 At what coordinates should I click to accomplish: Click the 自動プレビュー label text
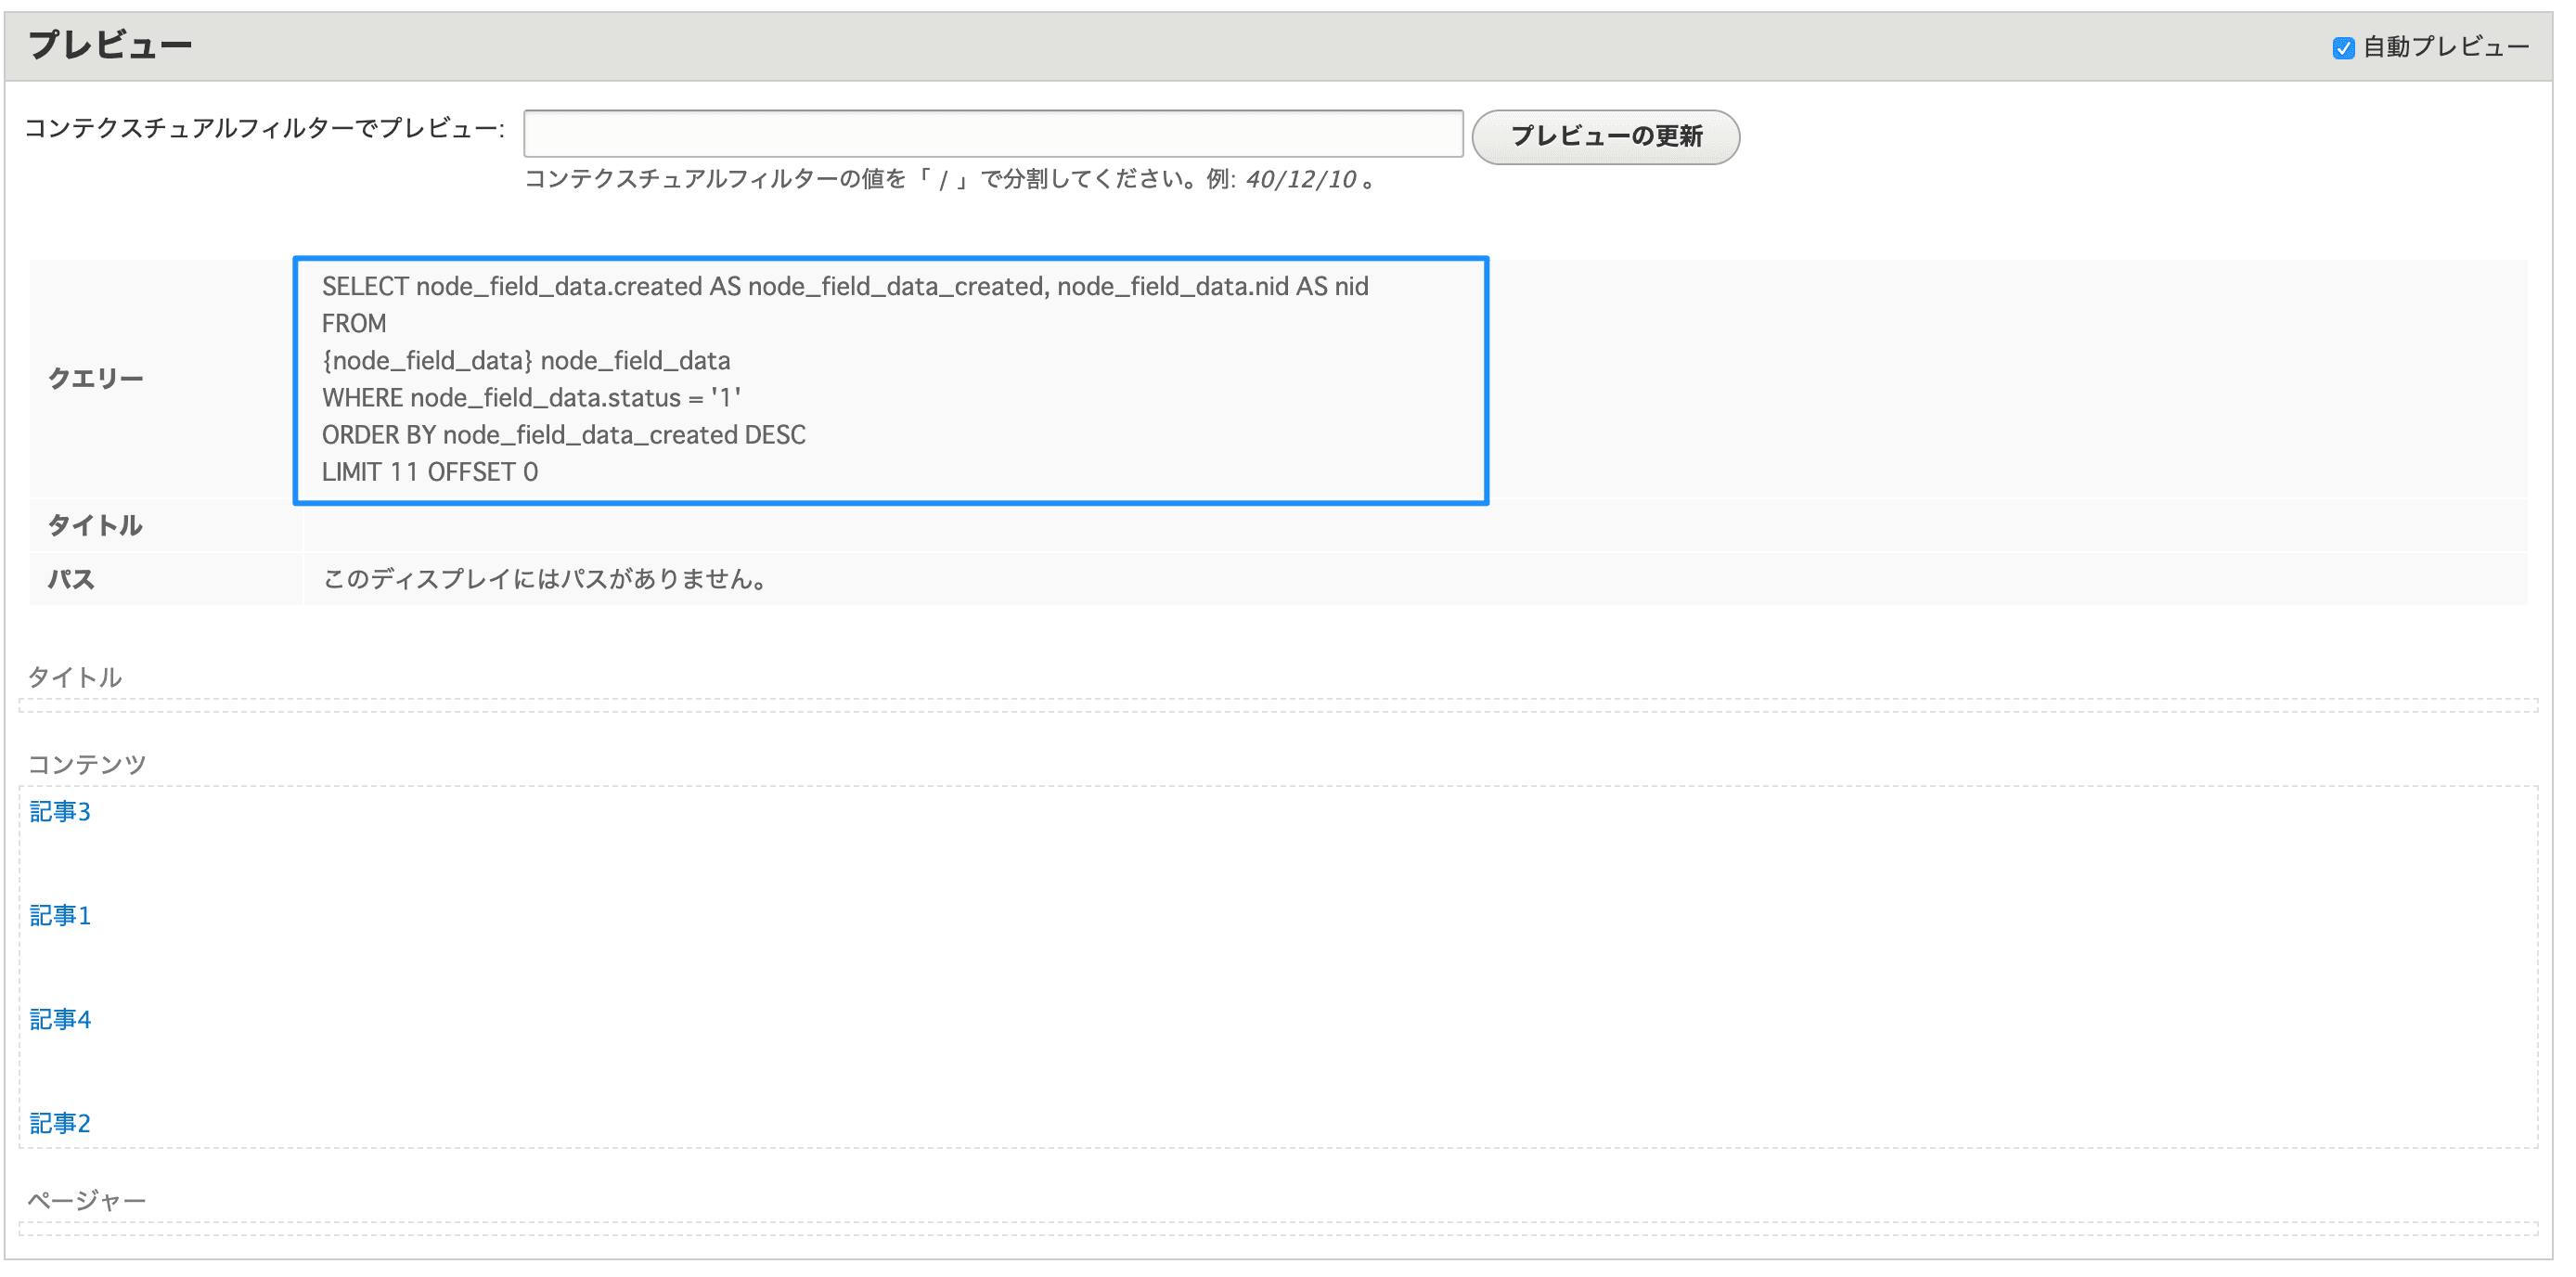(2445, 47)
